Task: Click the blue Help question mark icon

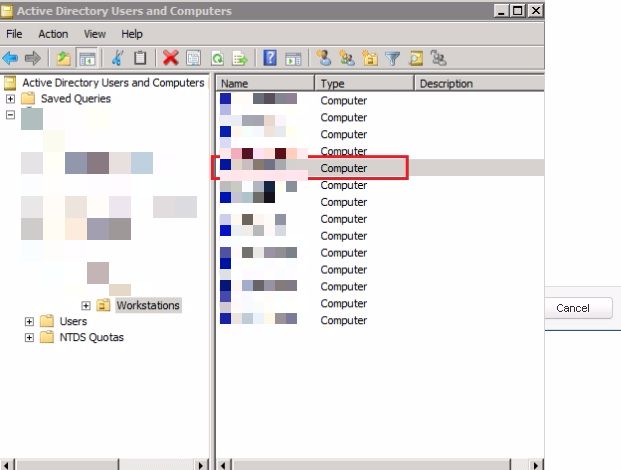Action: point(270,58)
